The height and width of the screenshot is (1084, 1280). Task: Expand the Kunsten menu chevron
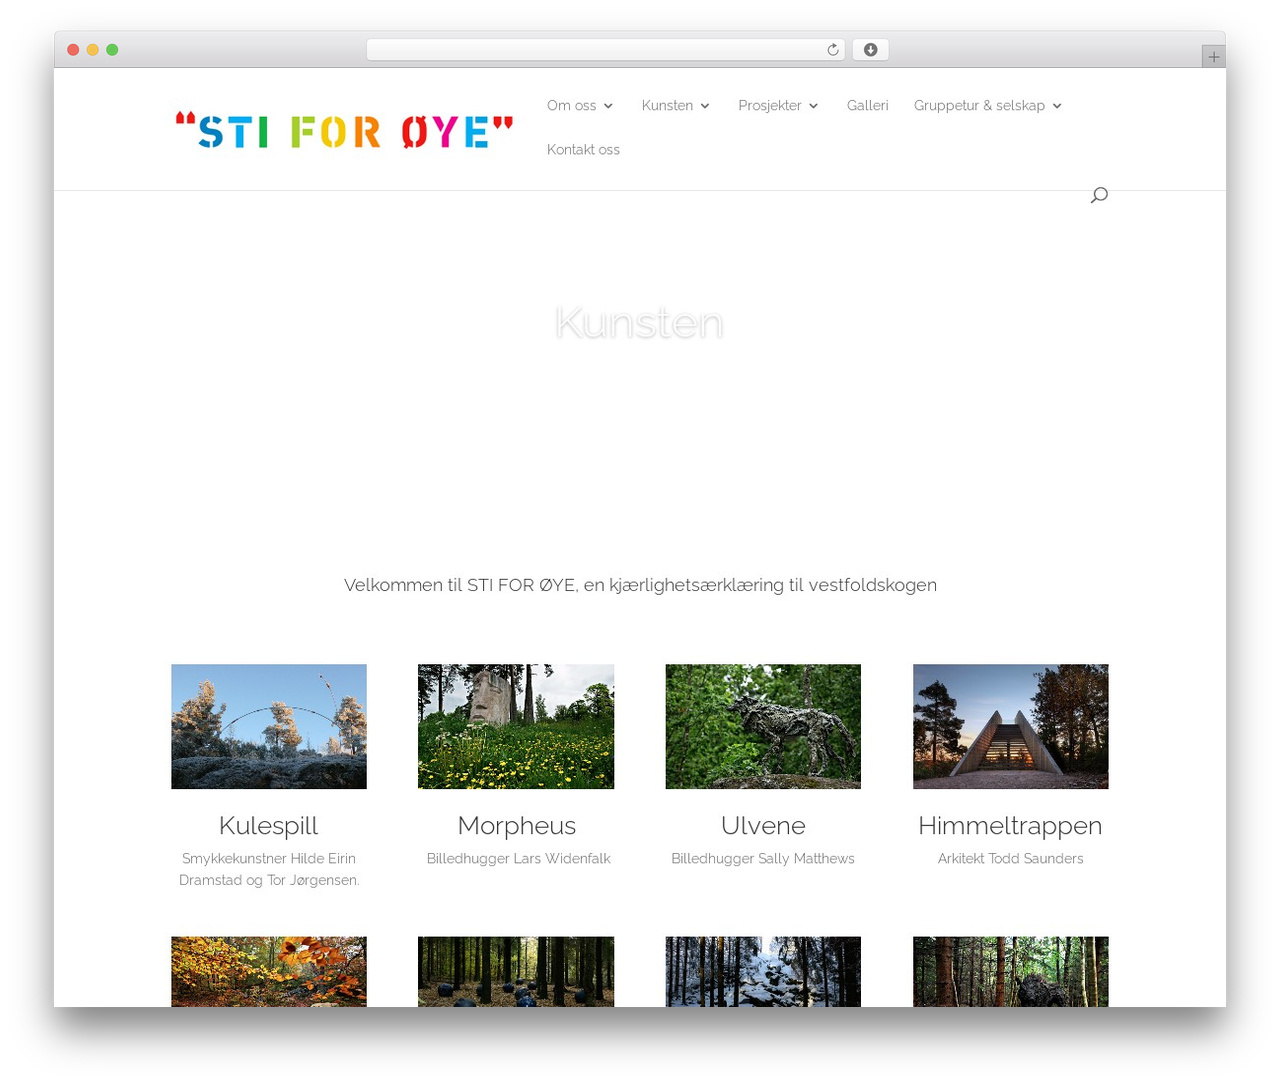[x=705, y=106]
